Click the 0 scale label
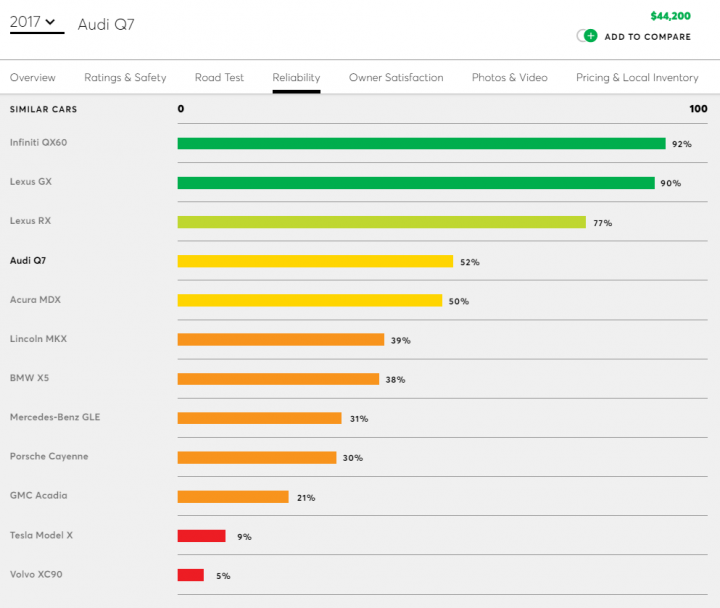Viewport: 720px width, 608px height. [181, 109]
